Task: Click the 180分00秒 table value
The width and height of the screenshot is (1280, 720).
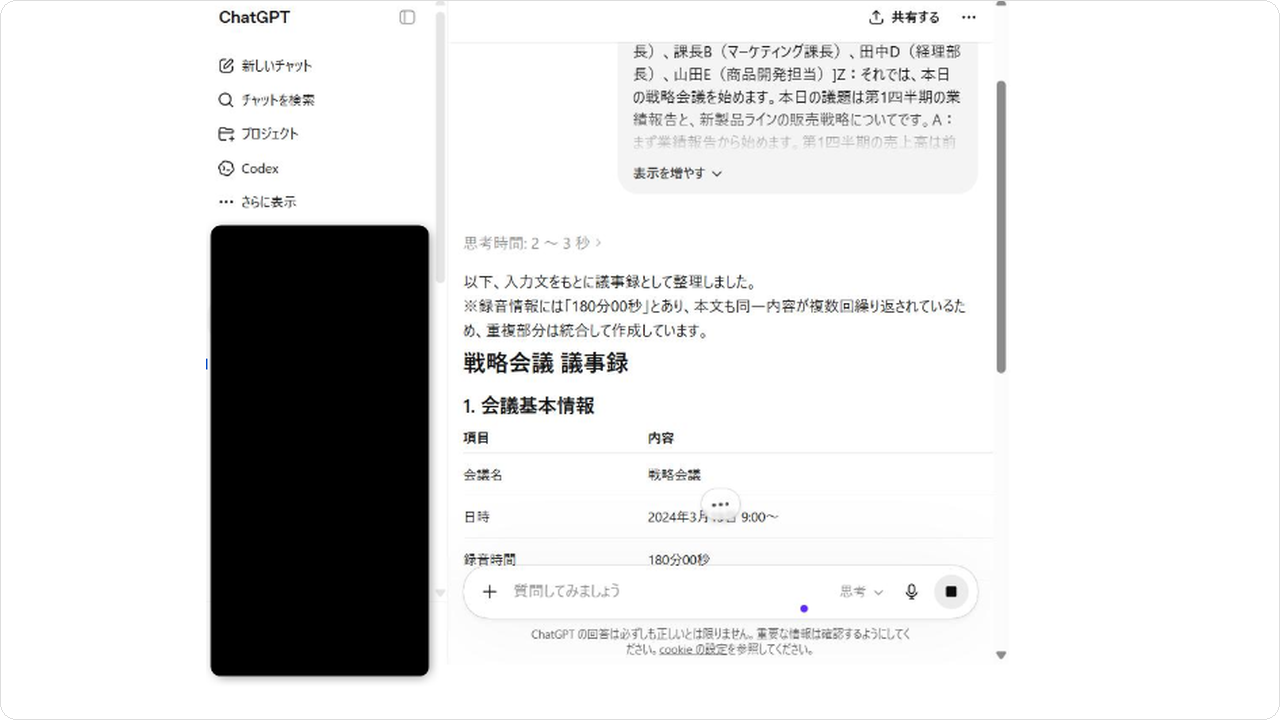Action: click(679, 560)
